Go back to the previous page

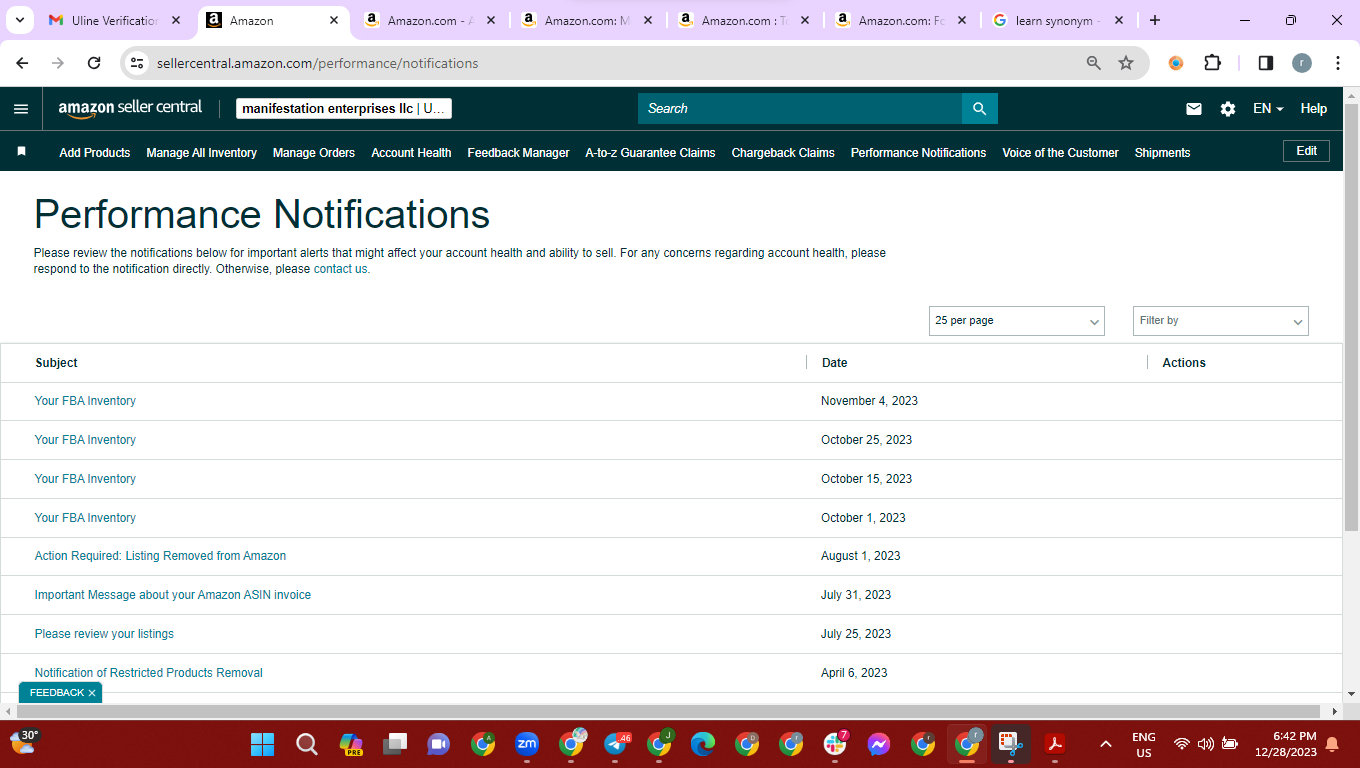pos(22,63)
